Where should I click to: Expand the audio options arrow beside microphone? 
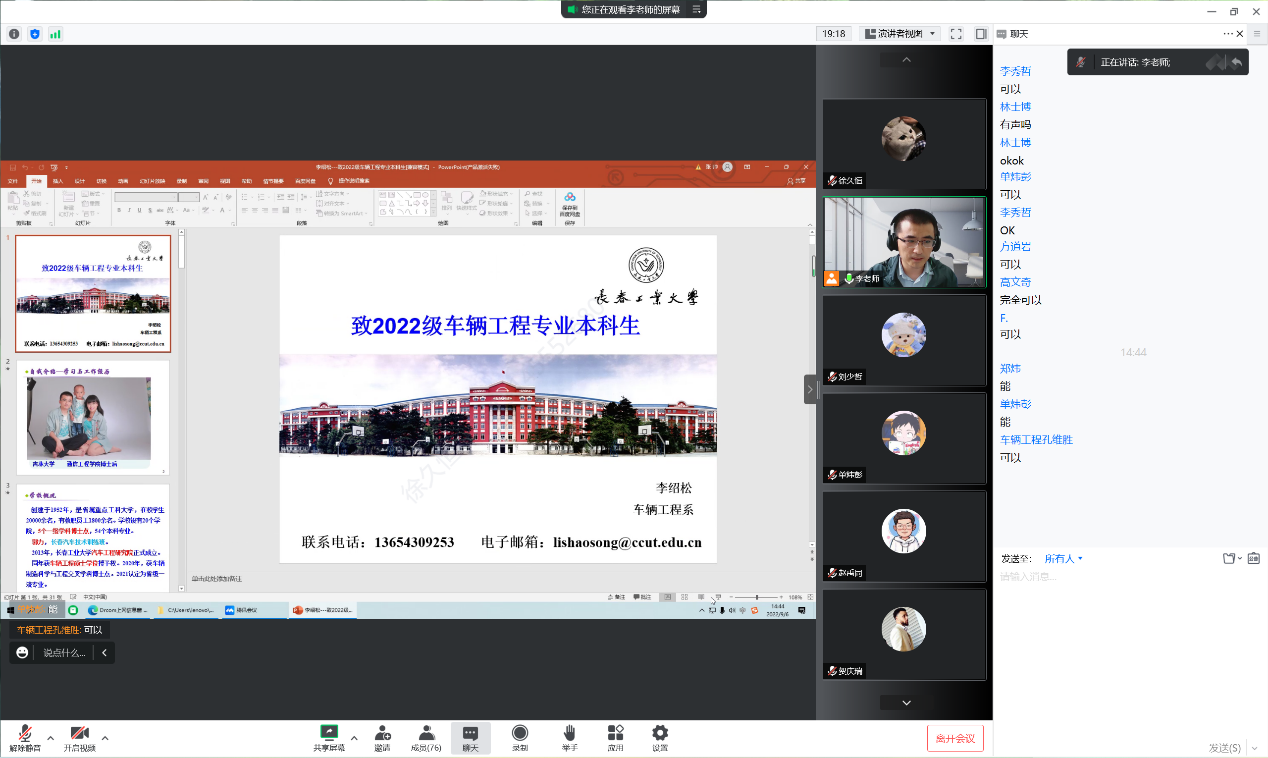pos(51,738)
